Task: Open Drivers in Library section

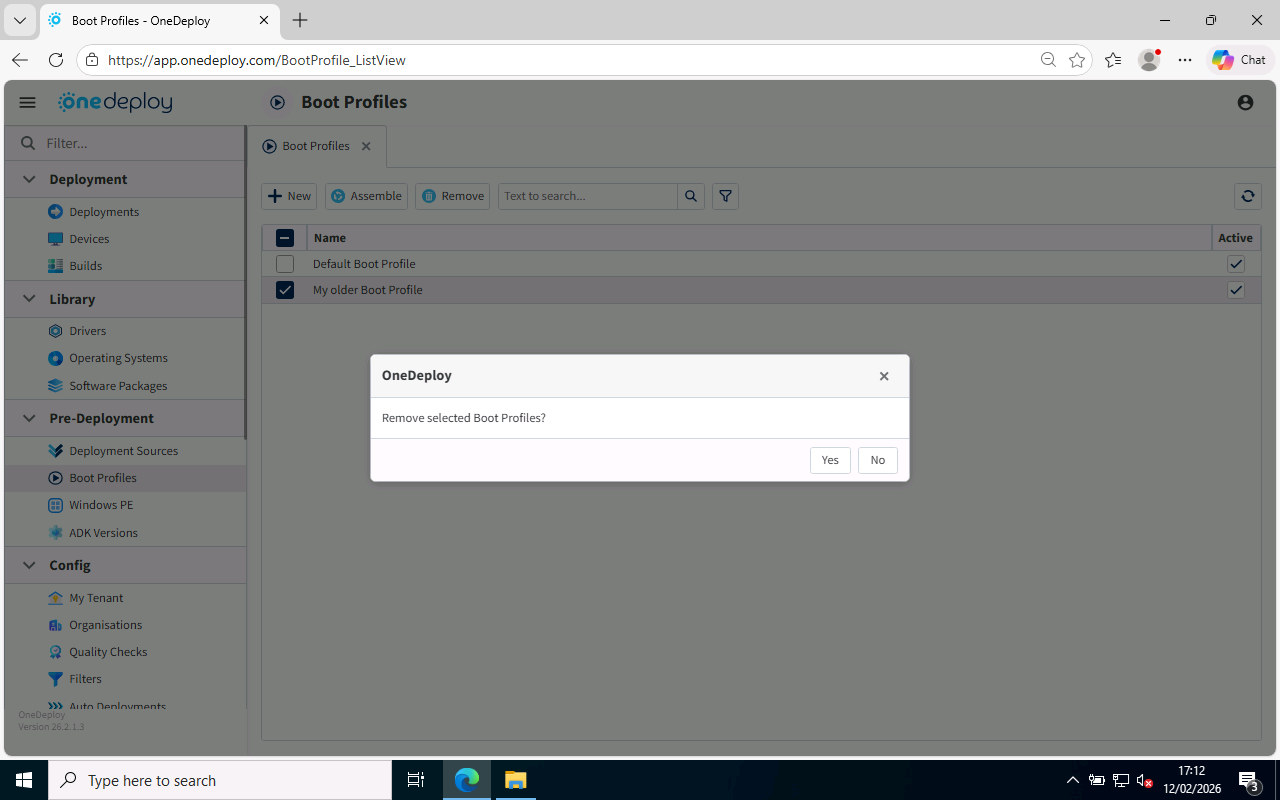Action: pyautogui.click(x=87, y=331)
